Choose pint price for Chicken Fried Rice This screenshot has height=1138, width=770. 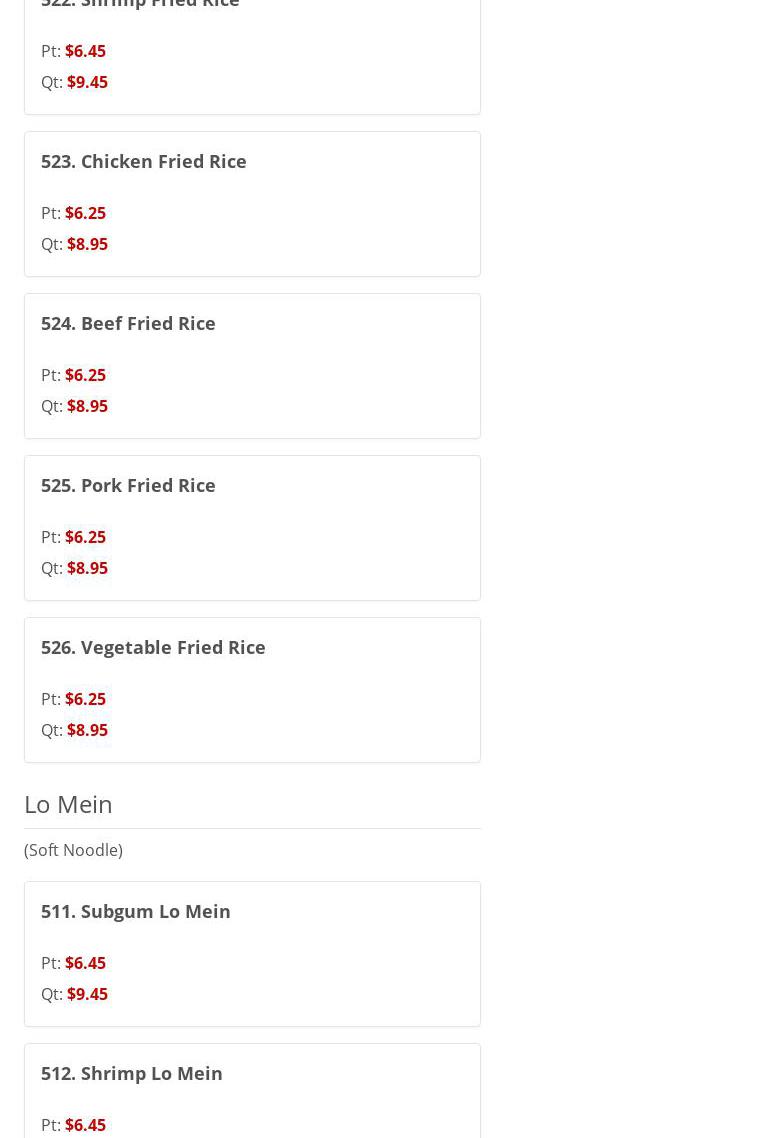click(x=85, y=213)
